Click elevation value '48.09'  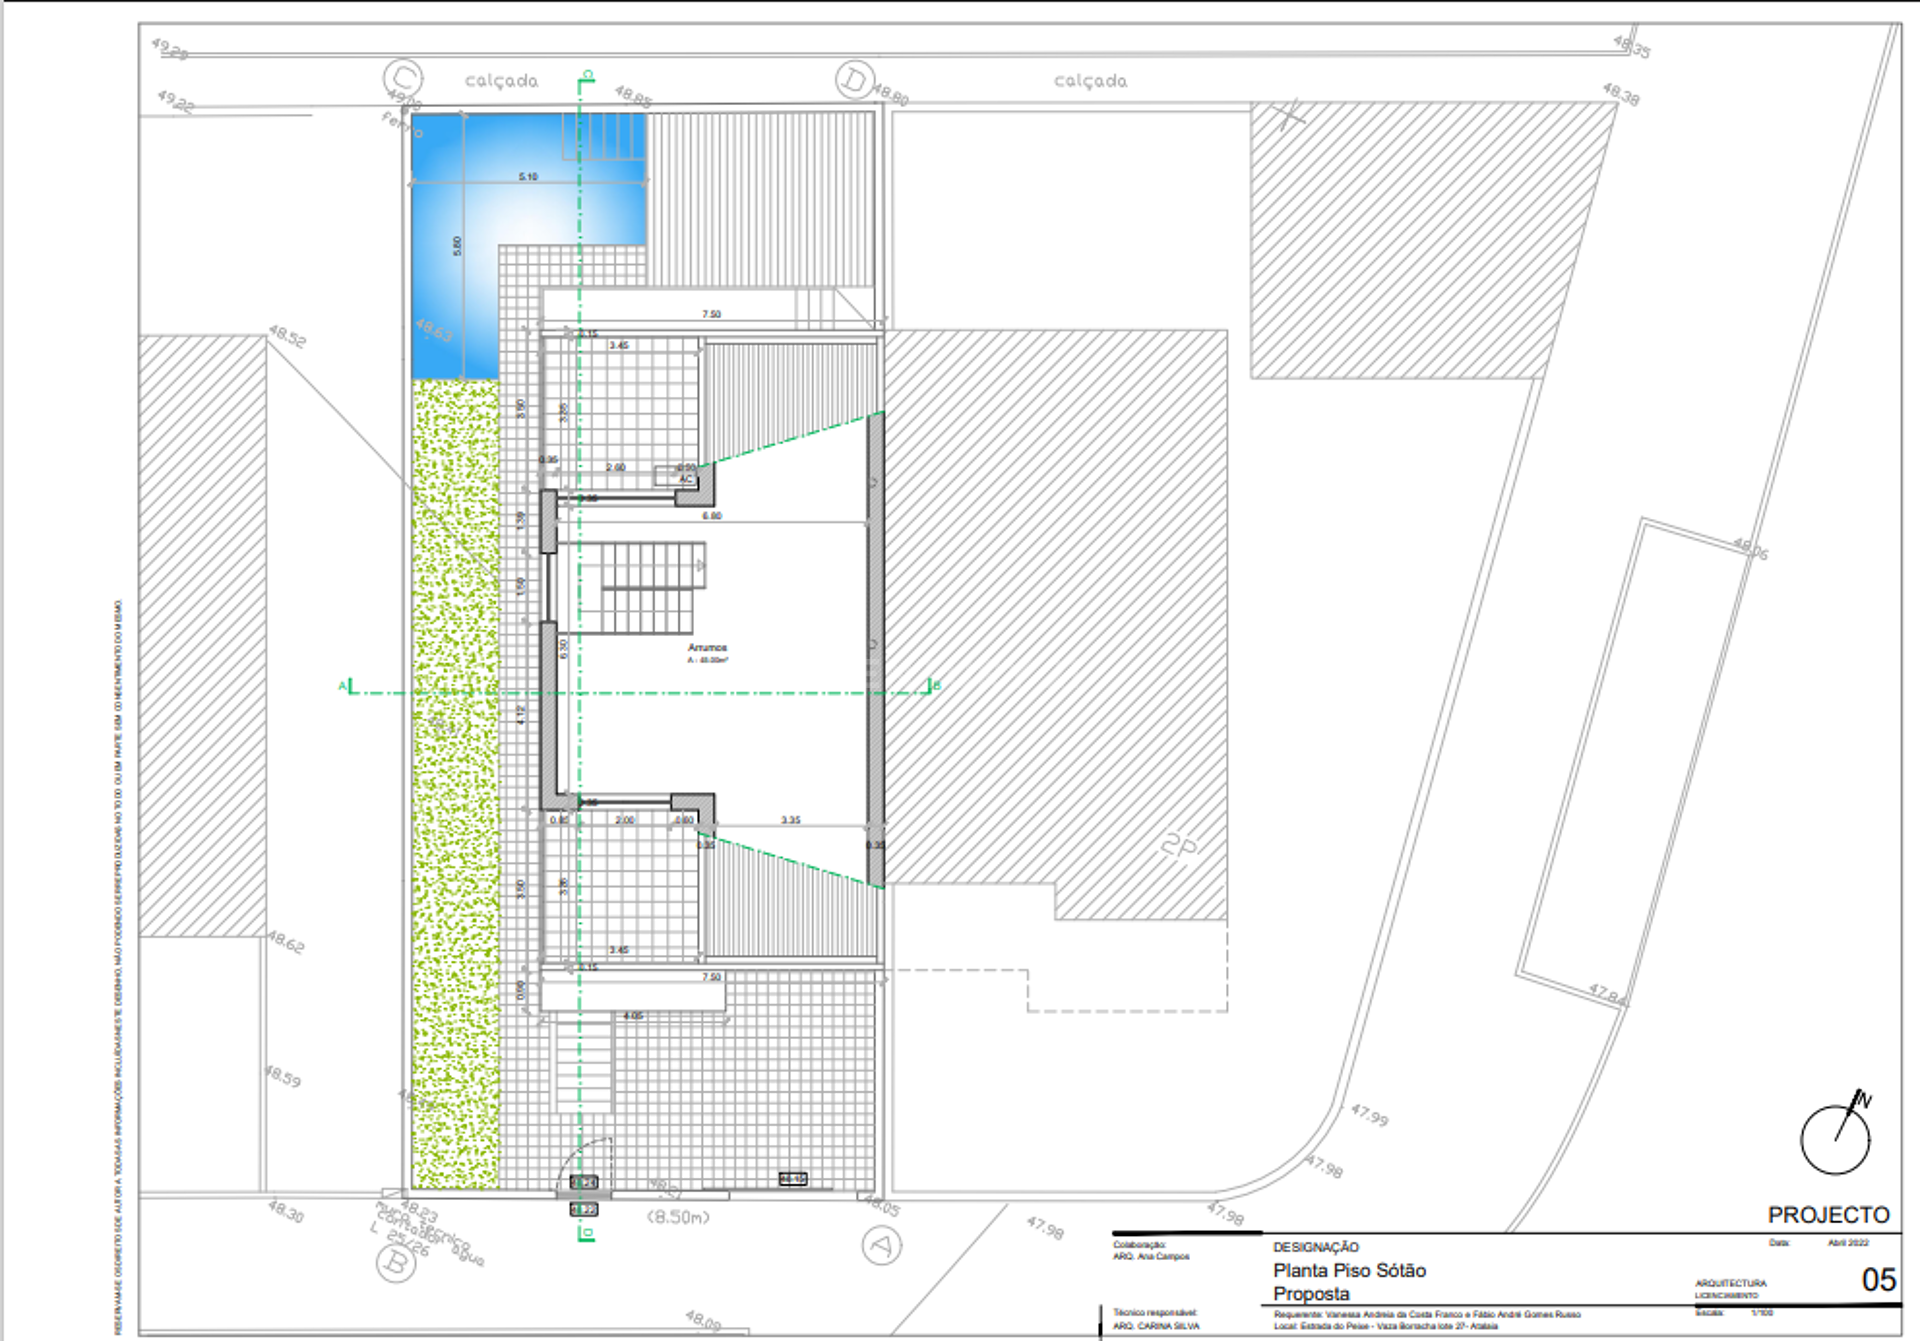click(702, 1320)
